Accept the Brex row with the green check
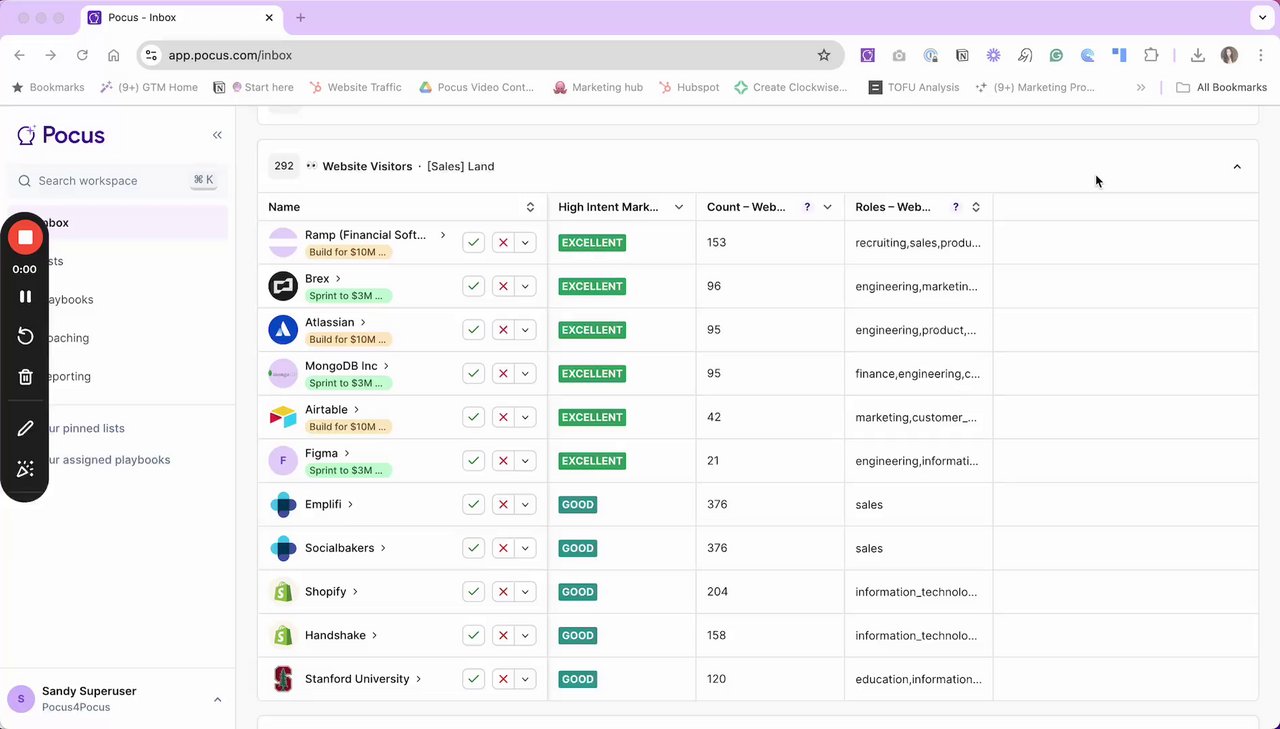Image resolution: width=1280 pixels, height=729 pixels. coord(474,286)
